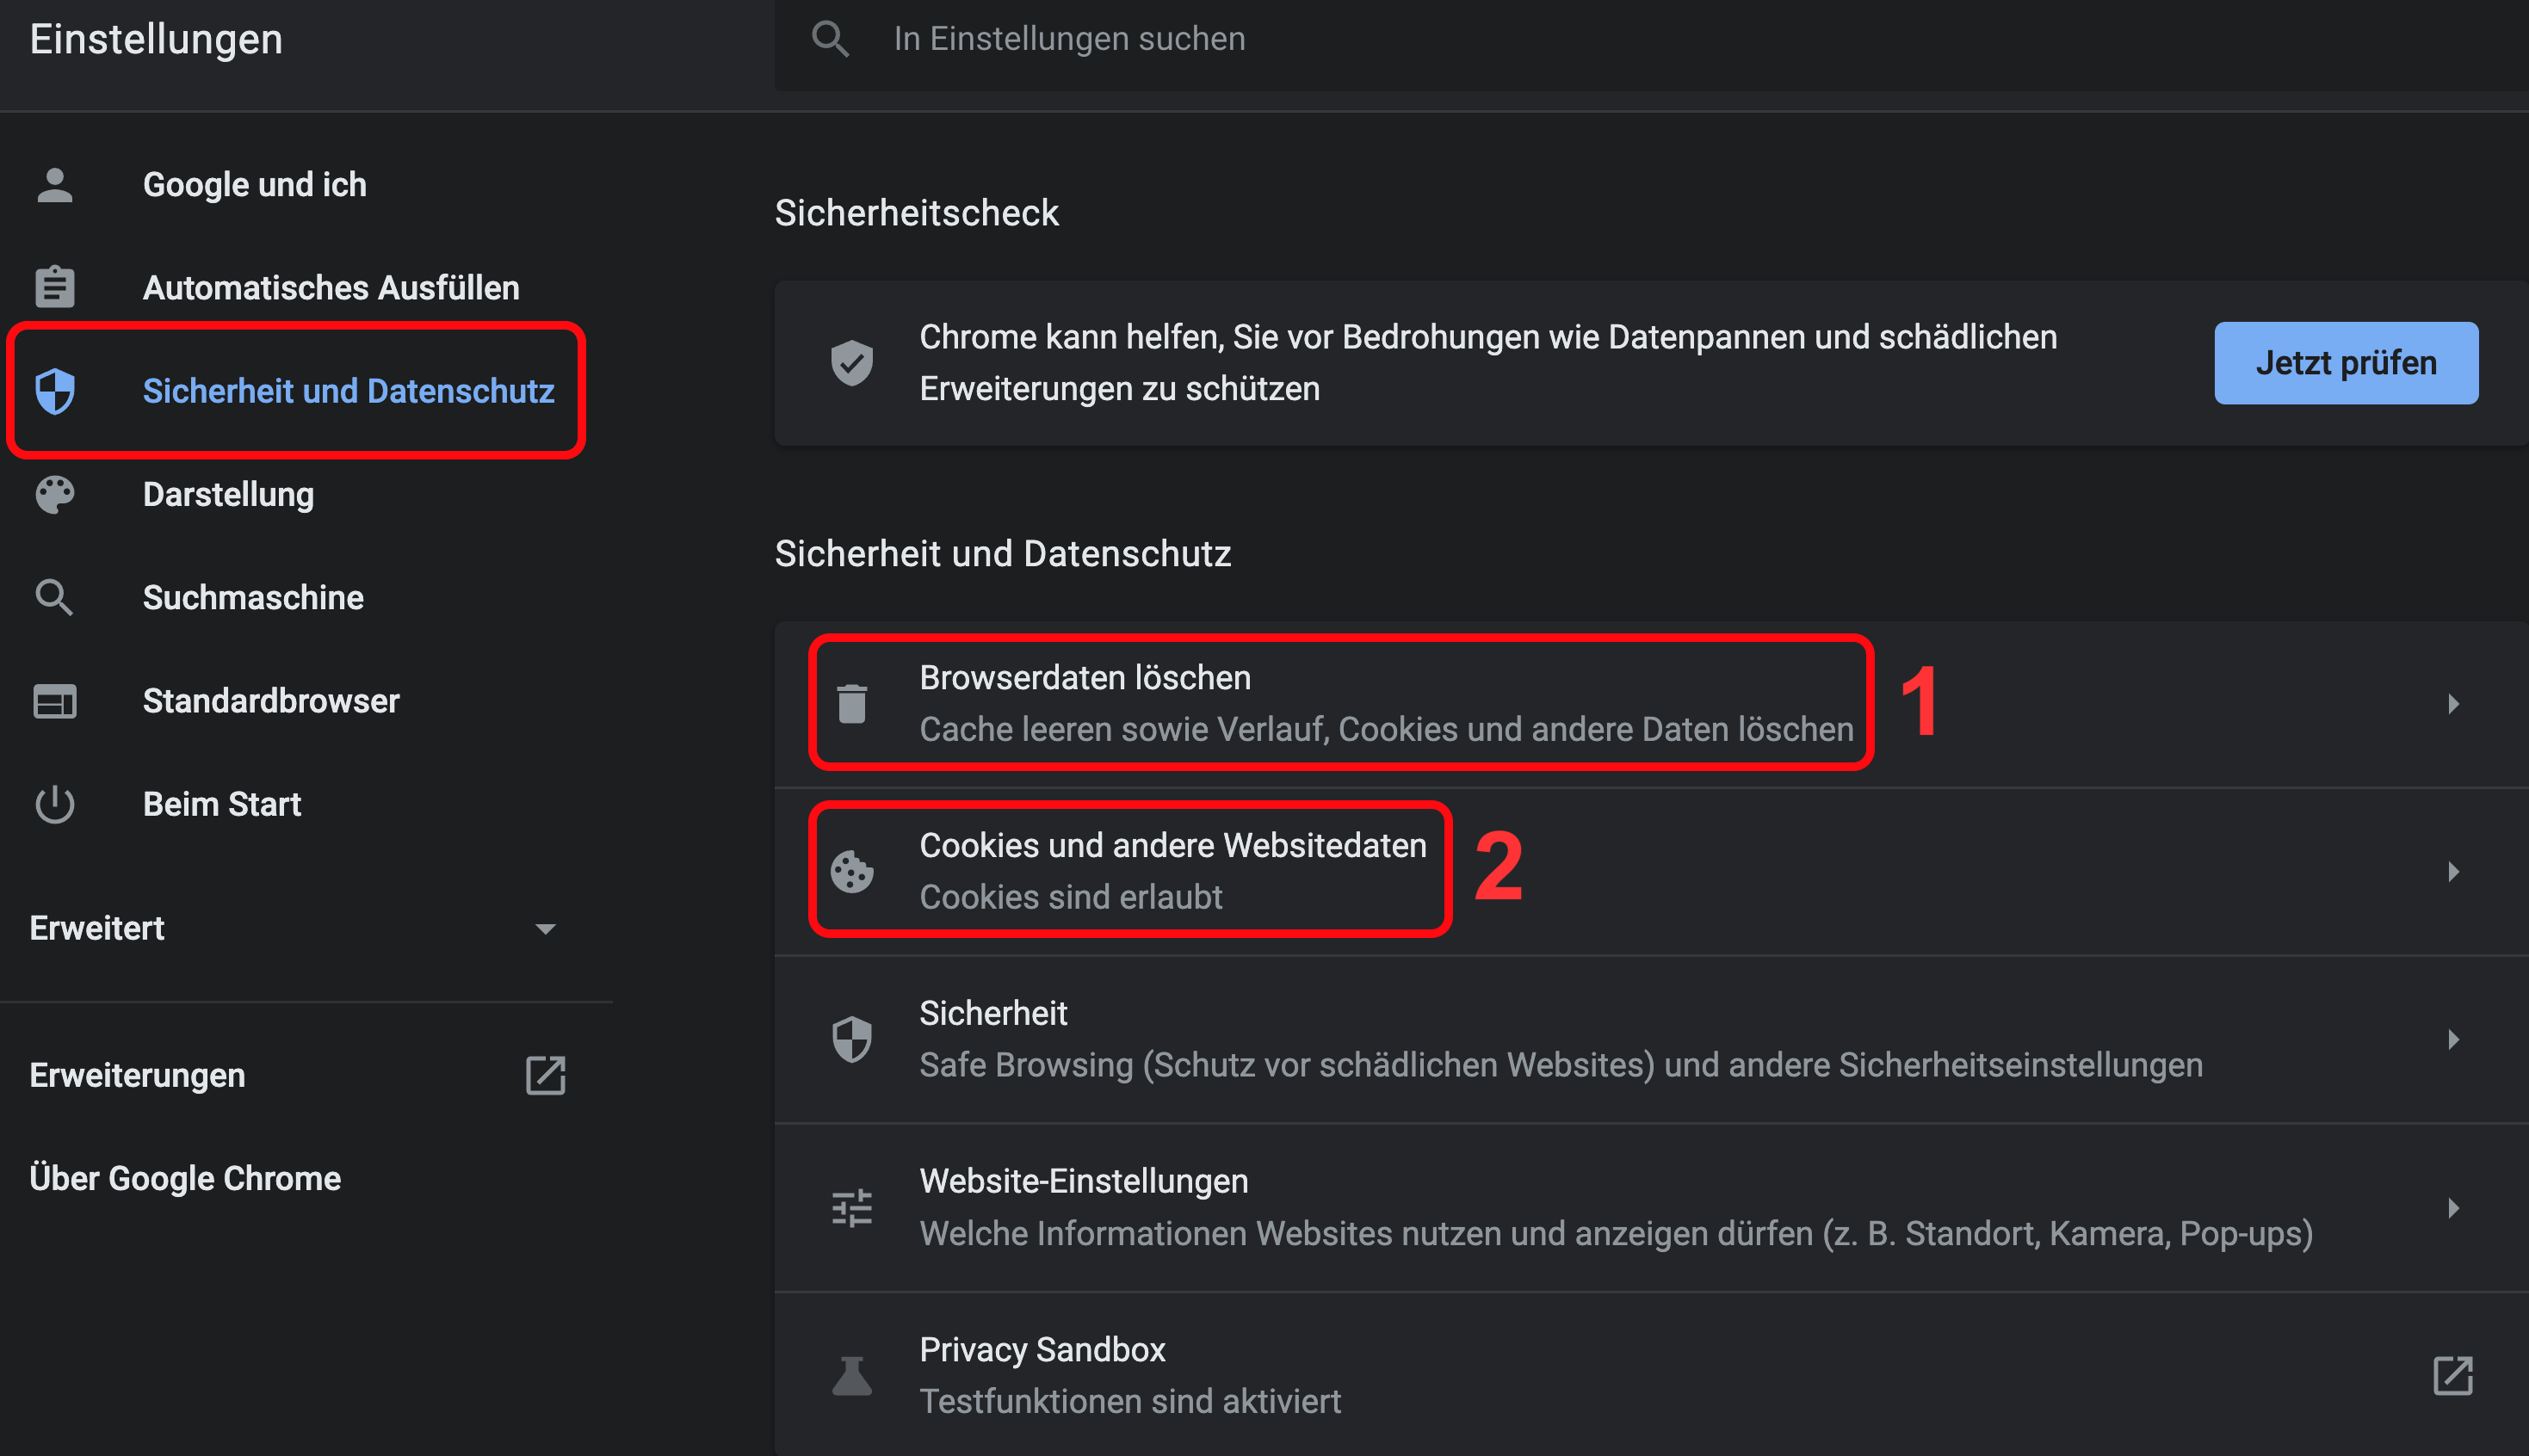
Task: Click Browserdaten löschen title text
Action: click(1085, 678)
